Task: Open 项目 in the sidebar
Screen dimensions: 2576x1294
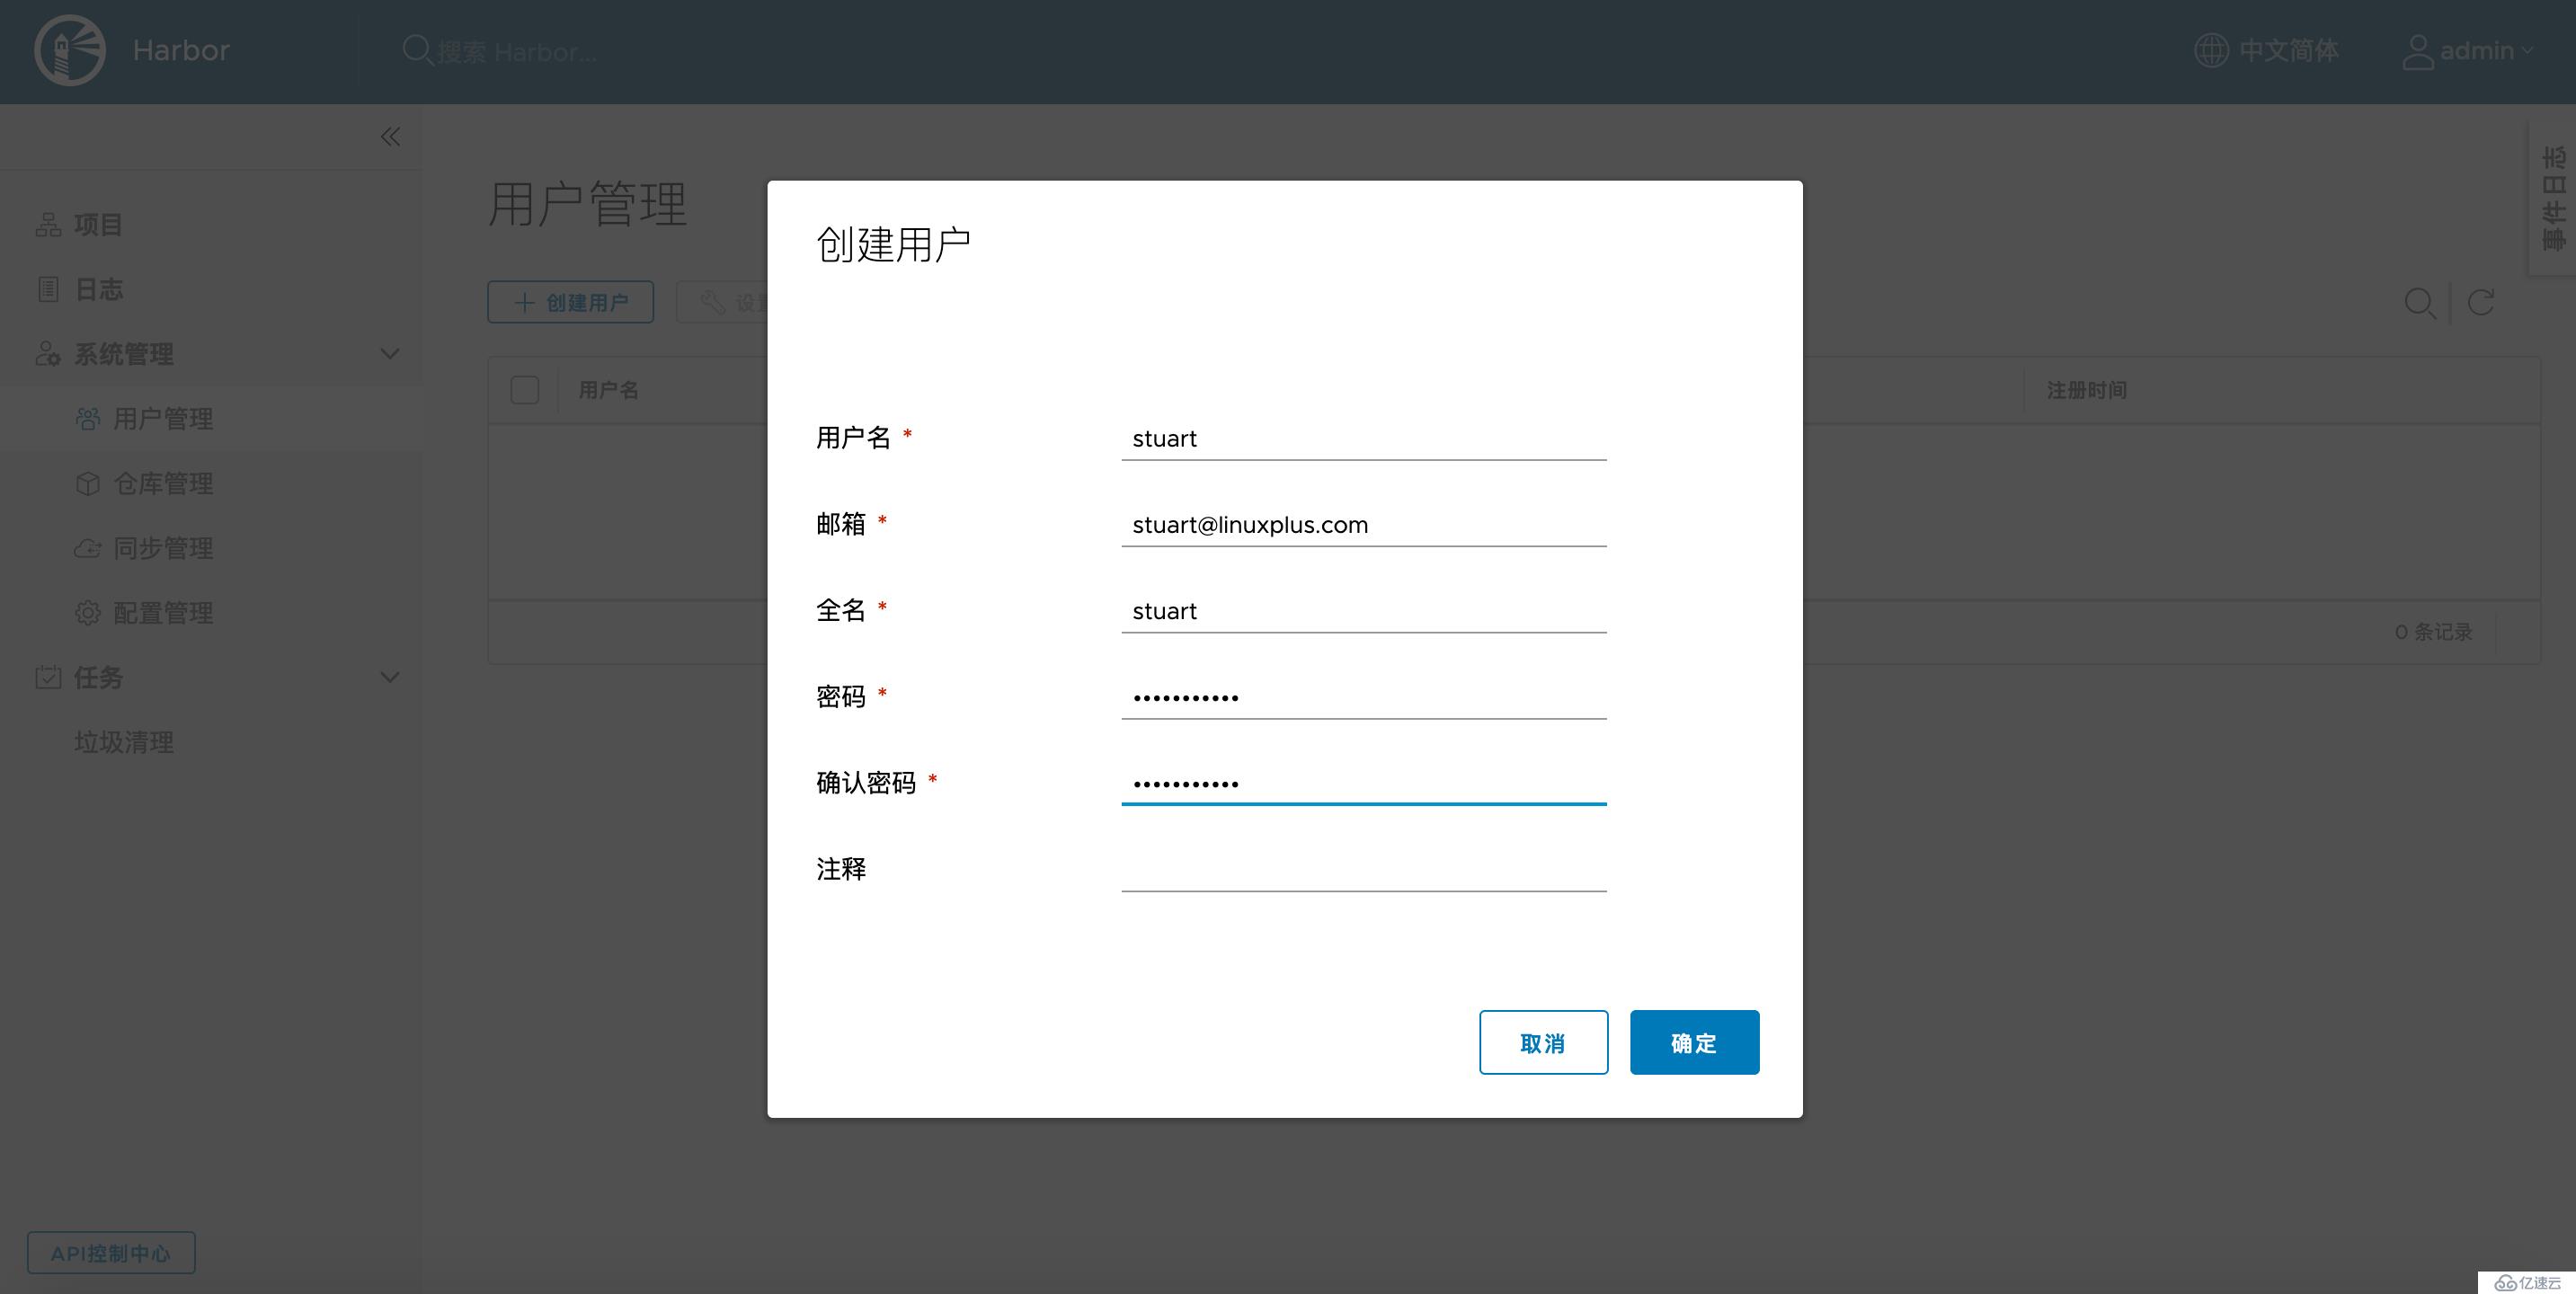Action: (98, 224)
